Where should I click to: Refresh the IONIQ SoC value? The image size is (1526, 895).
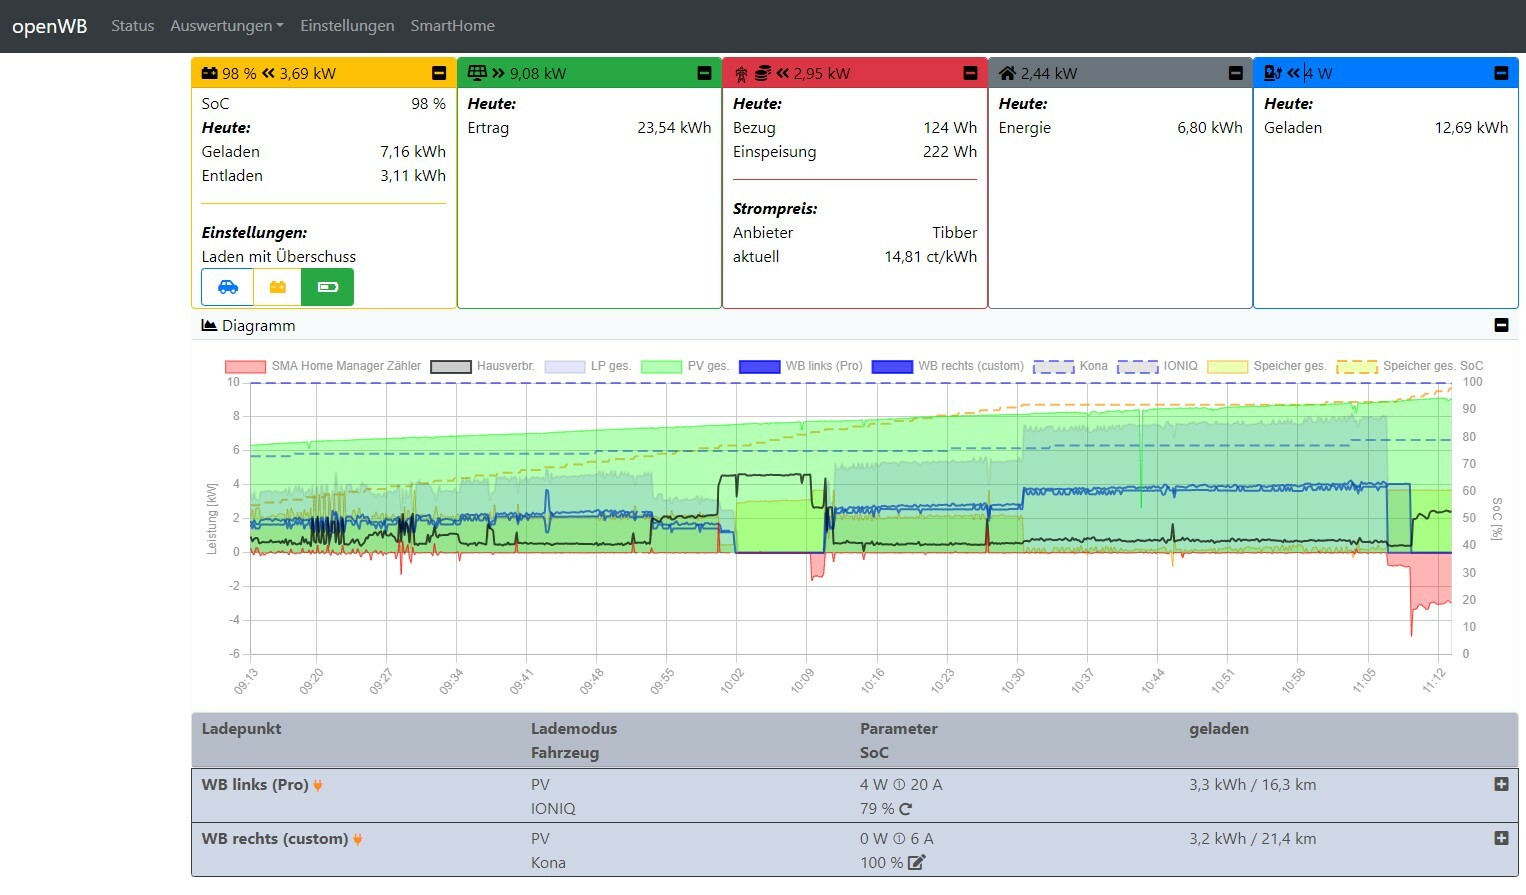pyautogui.click(x=906, y=809)
